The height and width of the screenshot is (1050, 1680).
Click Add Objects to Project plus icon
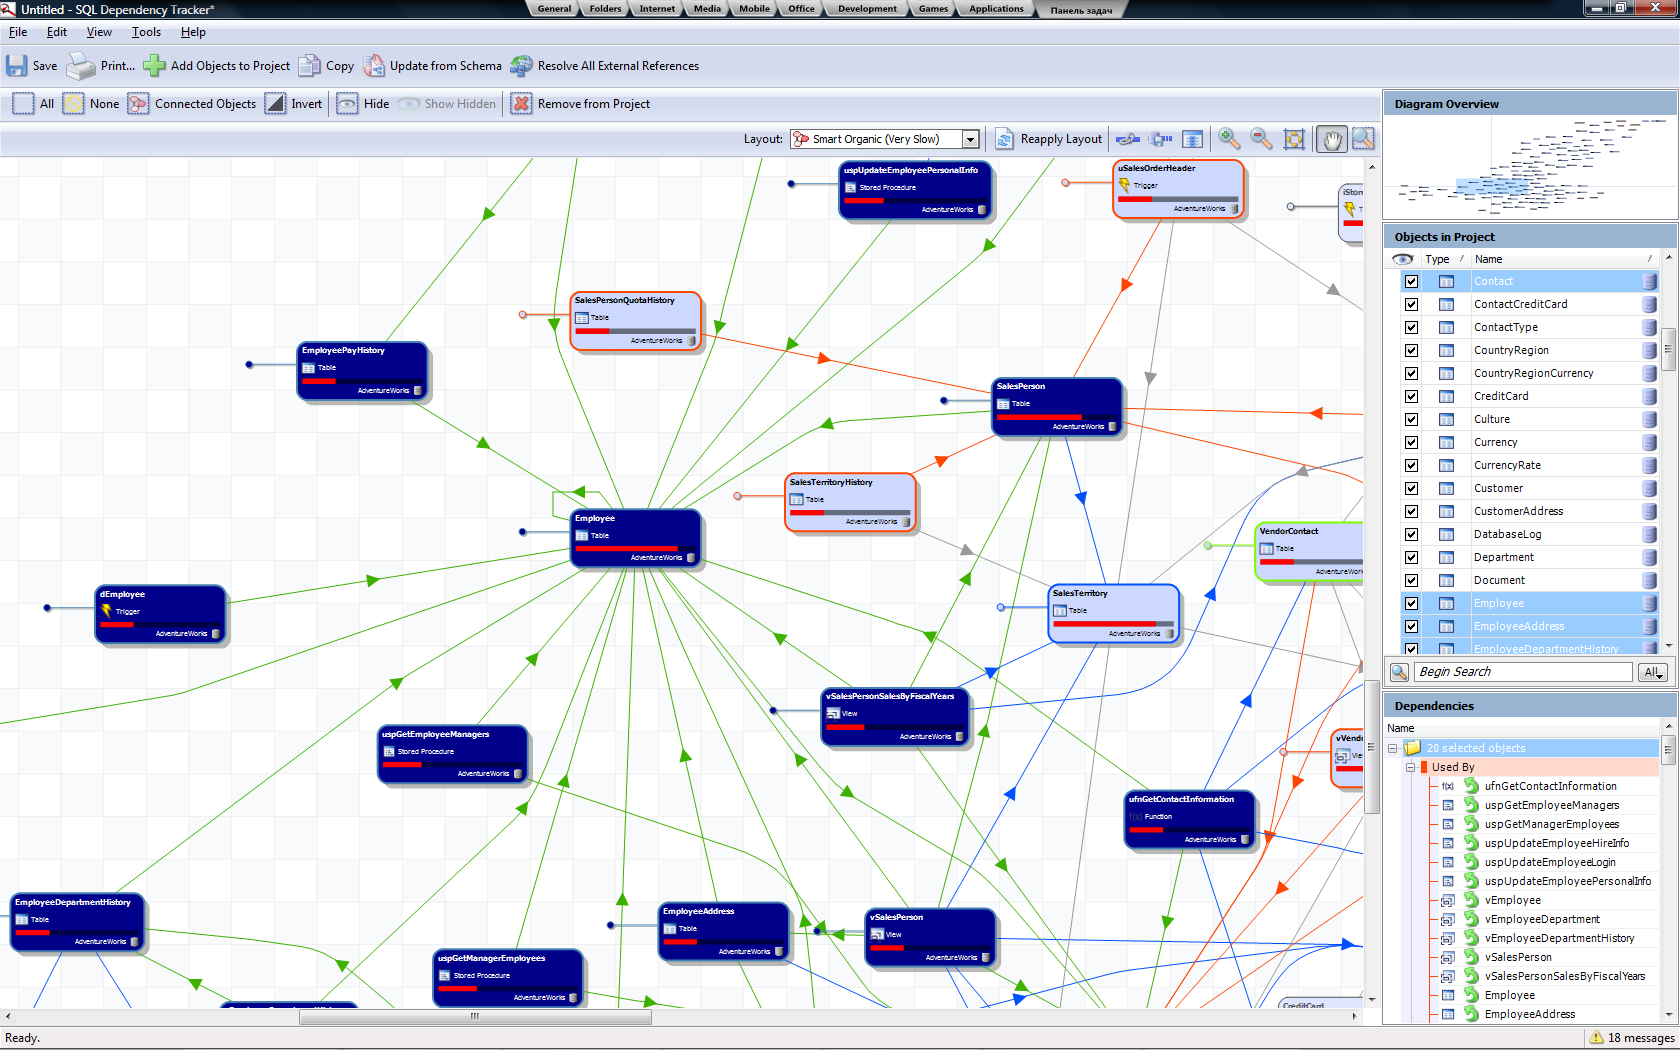154,66
